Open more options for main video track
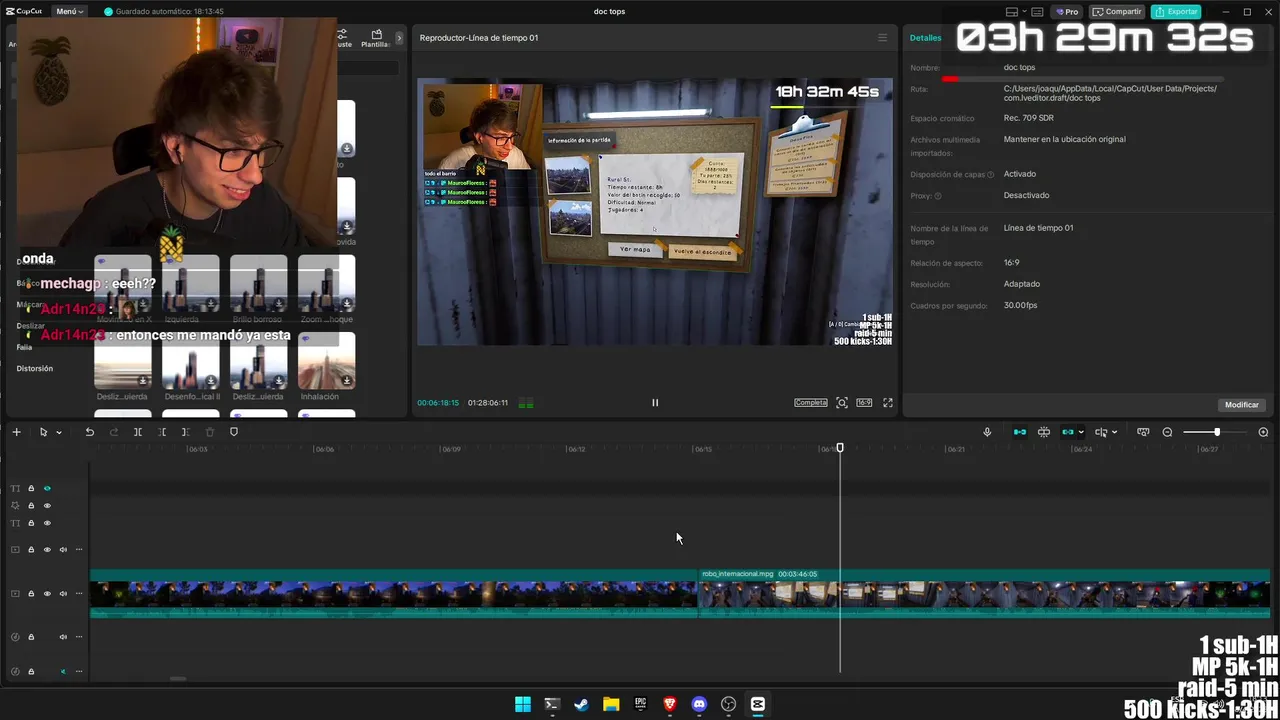 point(79,593)
